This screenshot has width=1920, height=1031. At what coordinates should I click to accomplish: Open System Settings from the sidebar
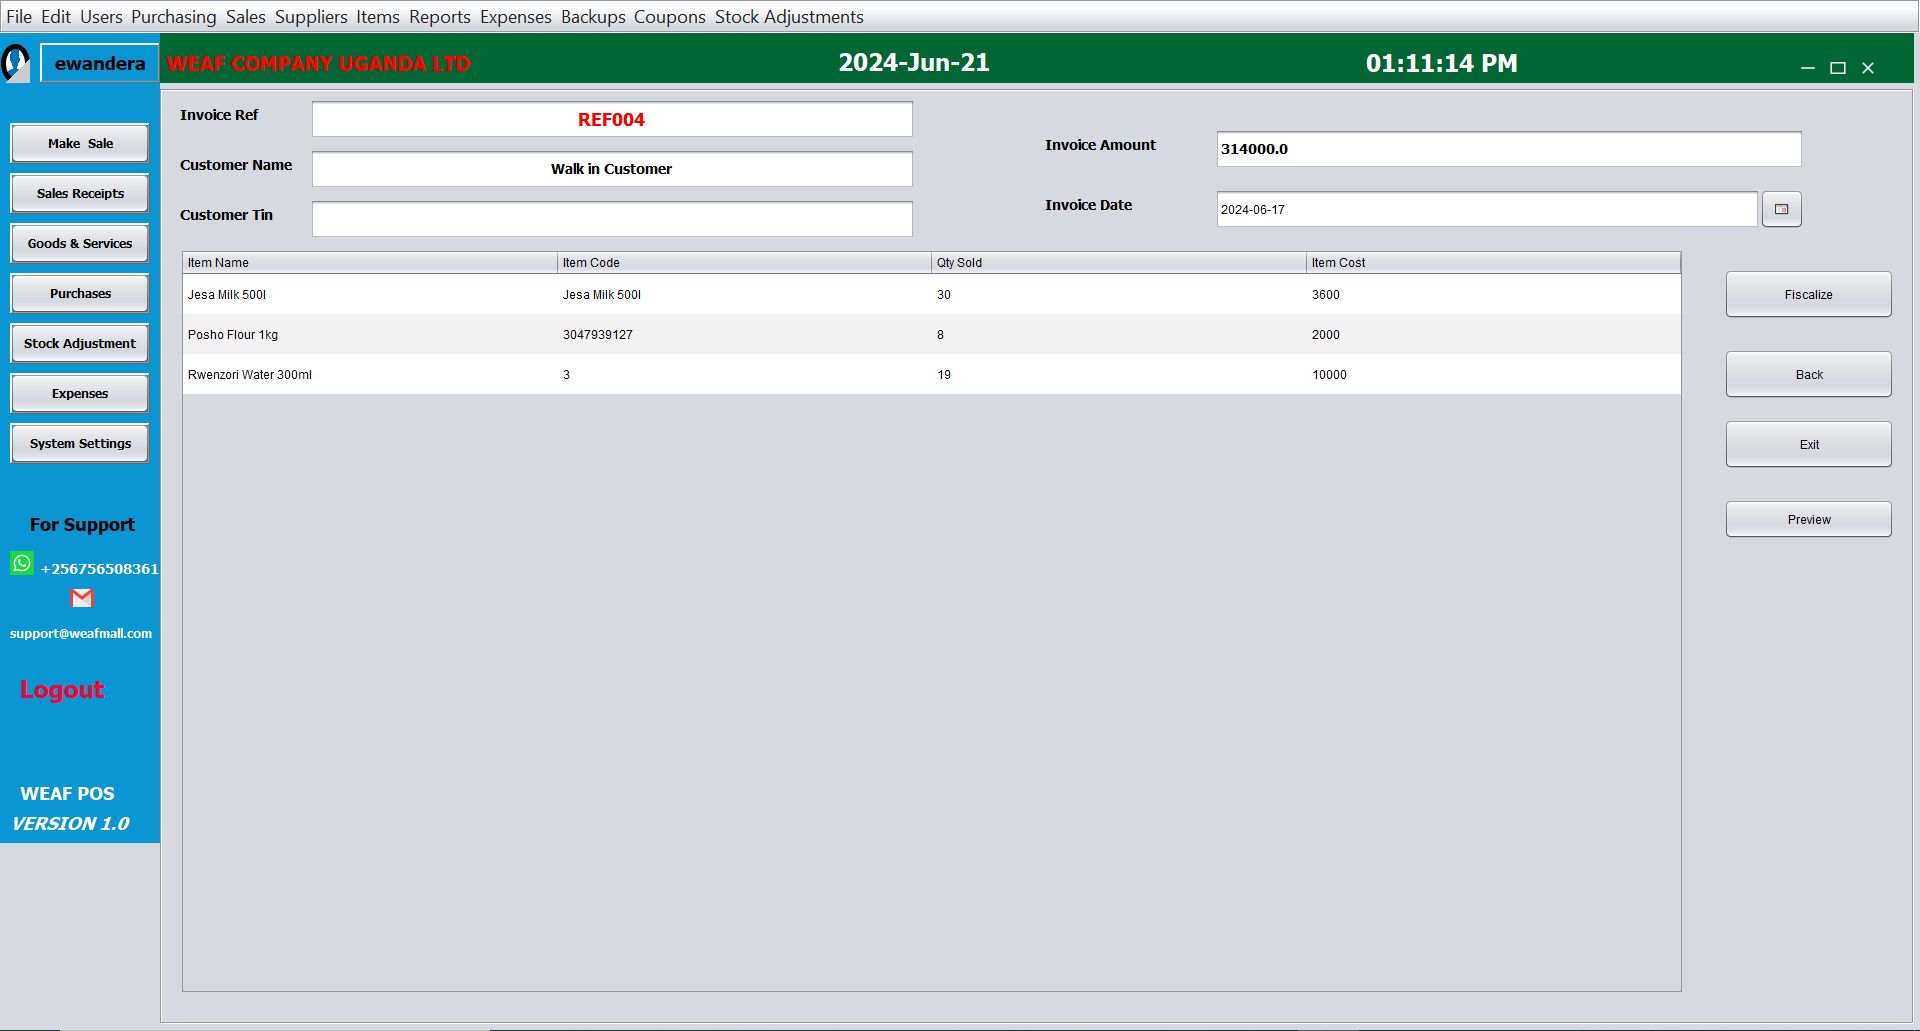point(80,443)
